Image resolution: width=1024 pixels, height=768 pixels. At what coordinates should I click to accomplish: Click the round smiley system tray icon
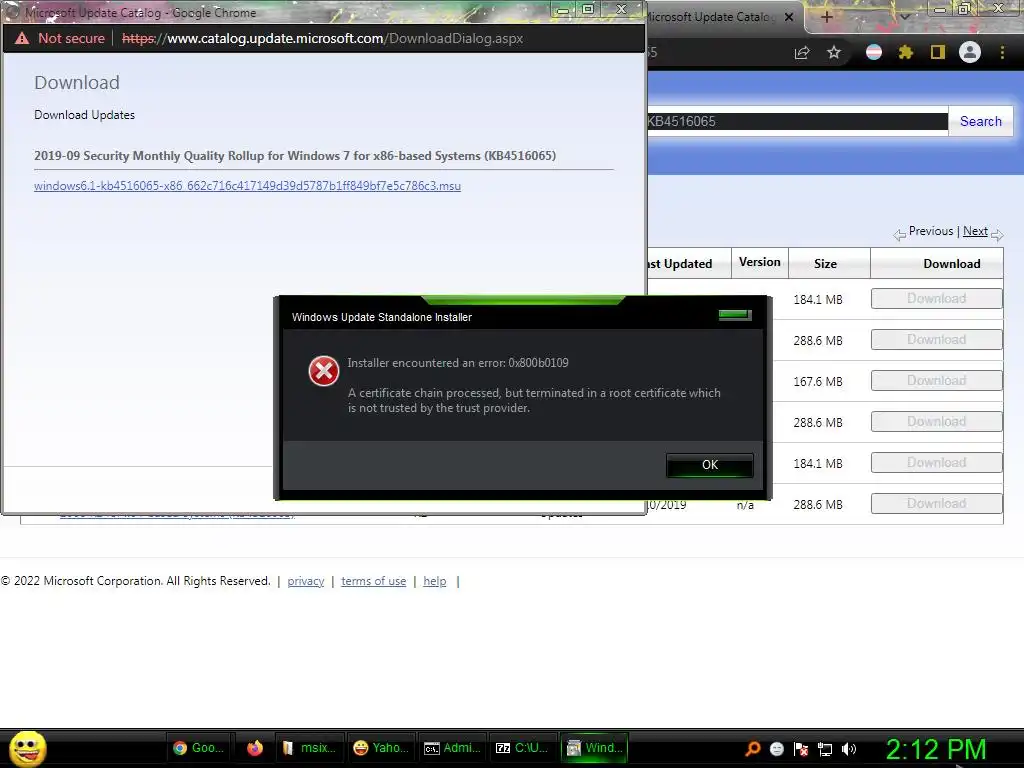click(x=776, y=749)
